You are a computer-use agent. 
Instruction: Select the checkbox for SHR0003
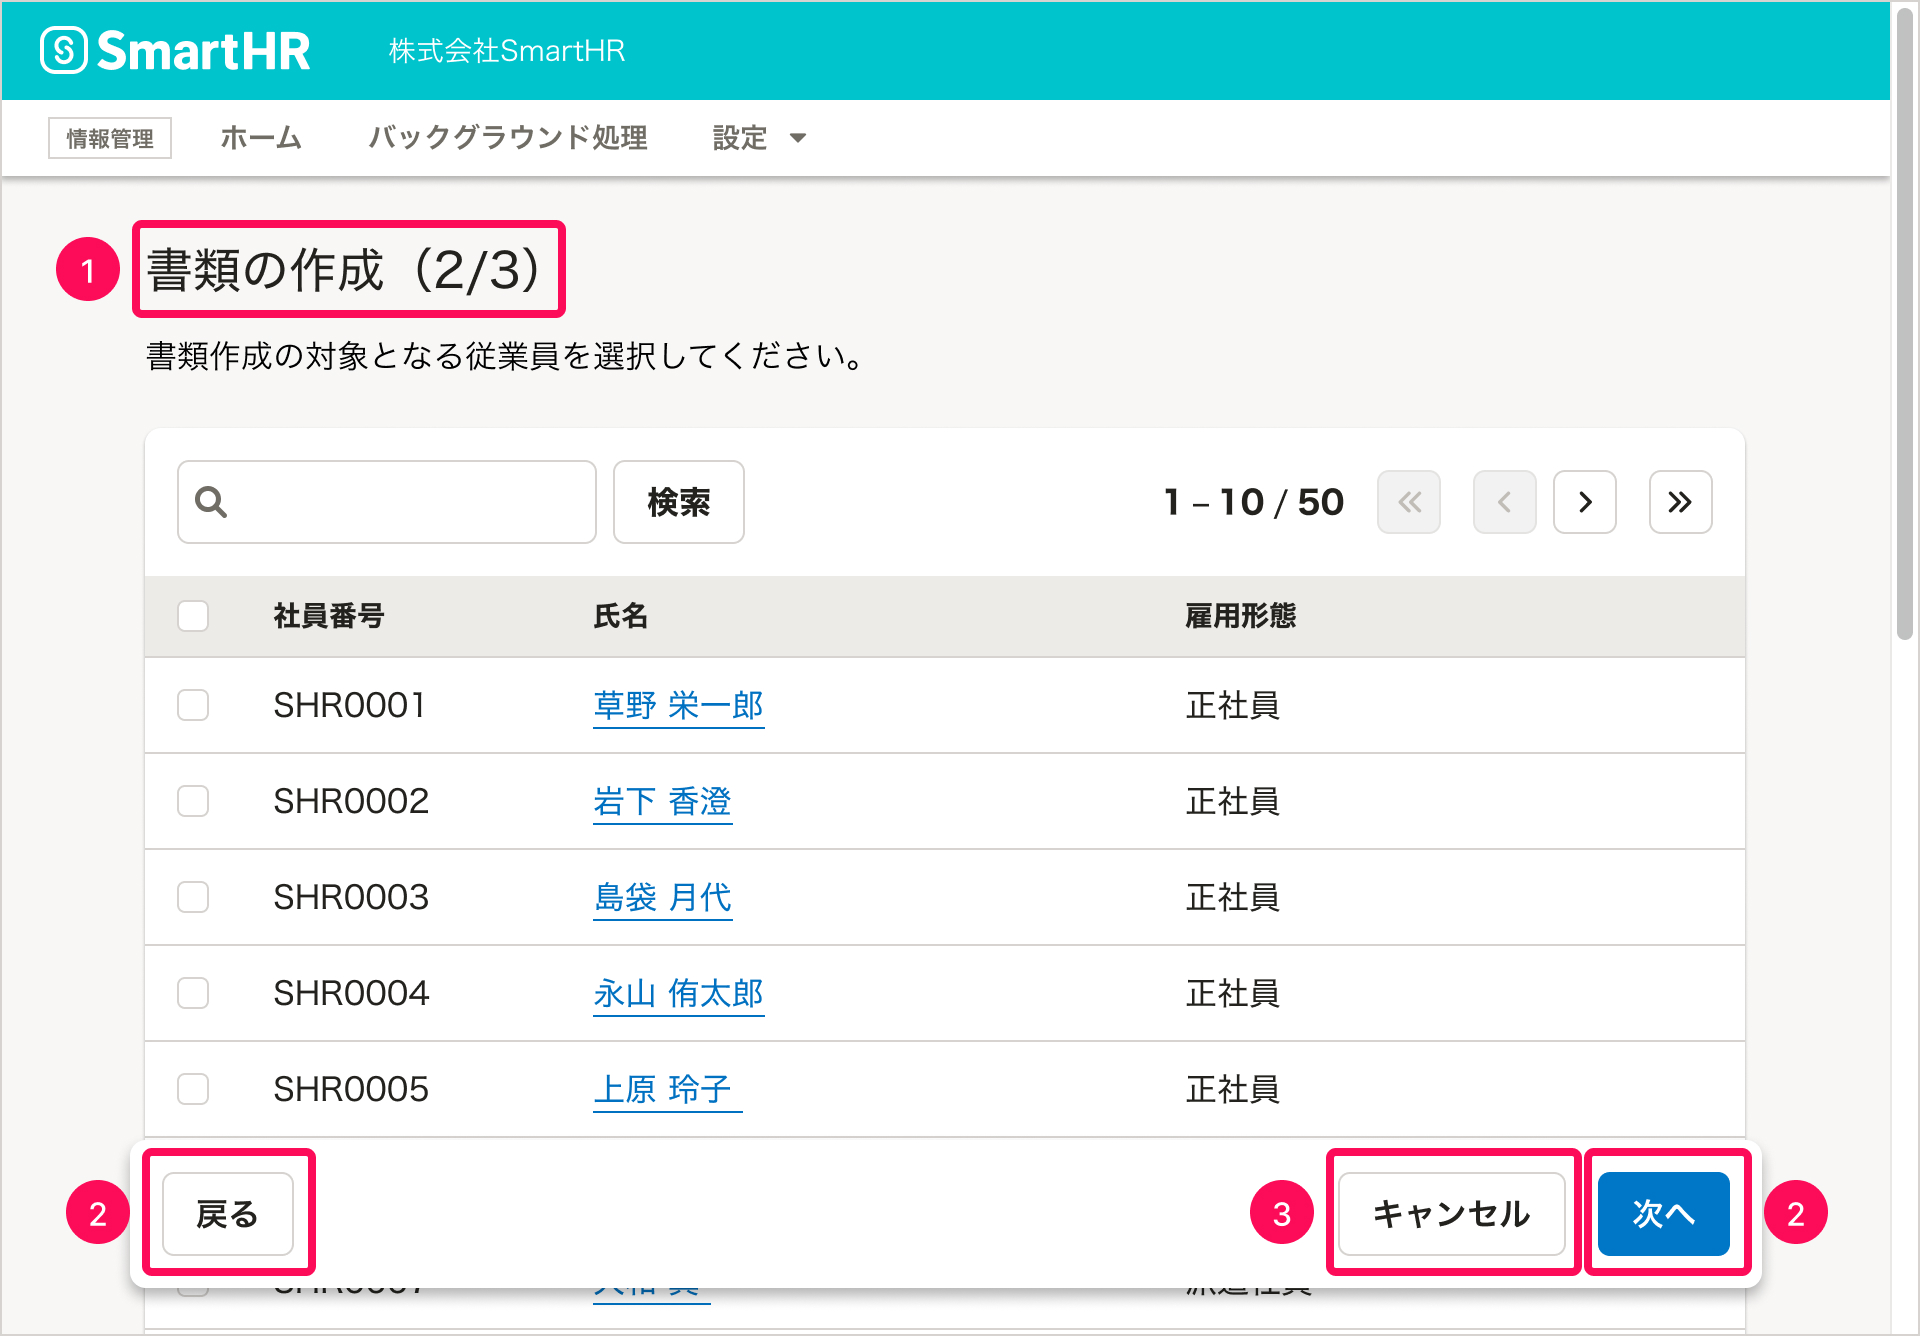tap(193, 897)
